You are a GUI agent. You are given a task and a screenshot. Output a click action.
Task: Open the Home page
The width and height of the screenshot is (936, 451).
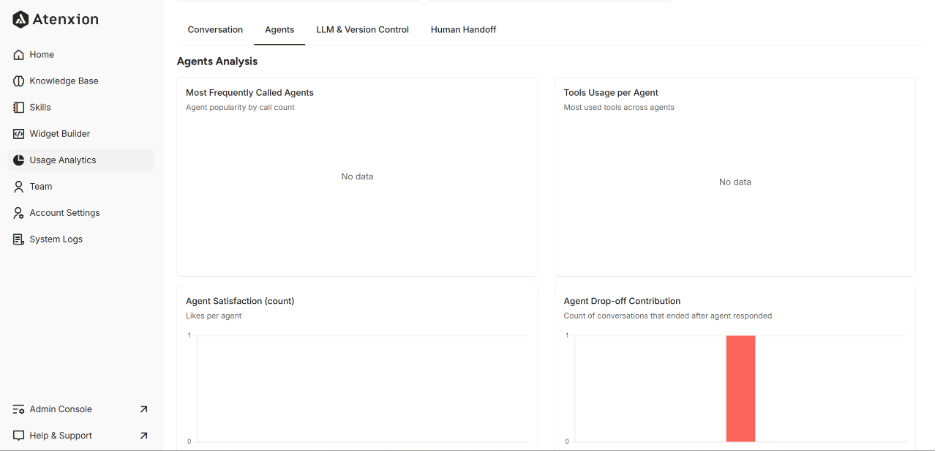81,55
